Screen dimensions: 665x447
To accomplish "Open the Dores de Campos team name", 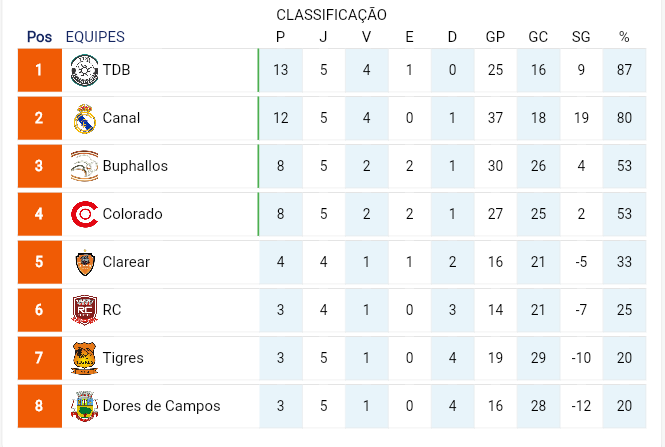I will click(x=162, y=406).
